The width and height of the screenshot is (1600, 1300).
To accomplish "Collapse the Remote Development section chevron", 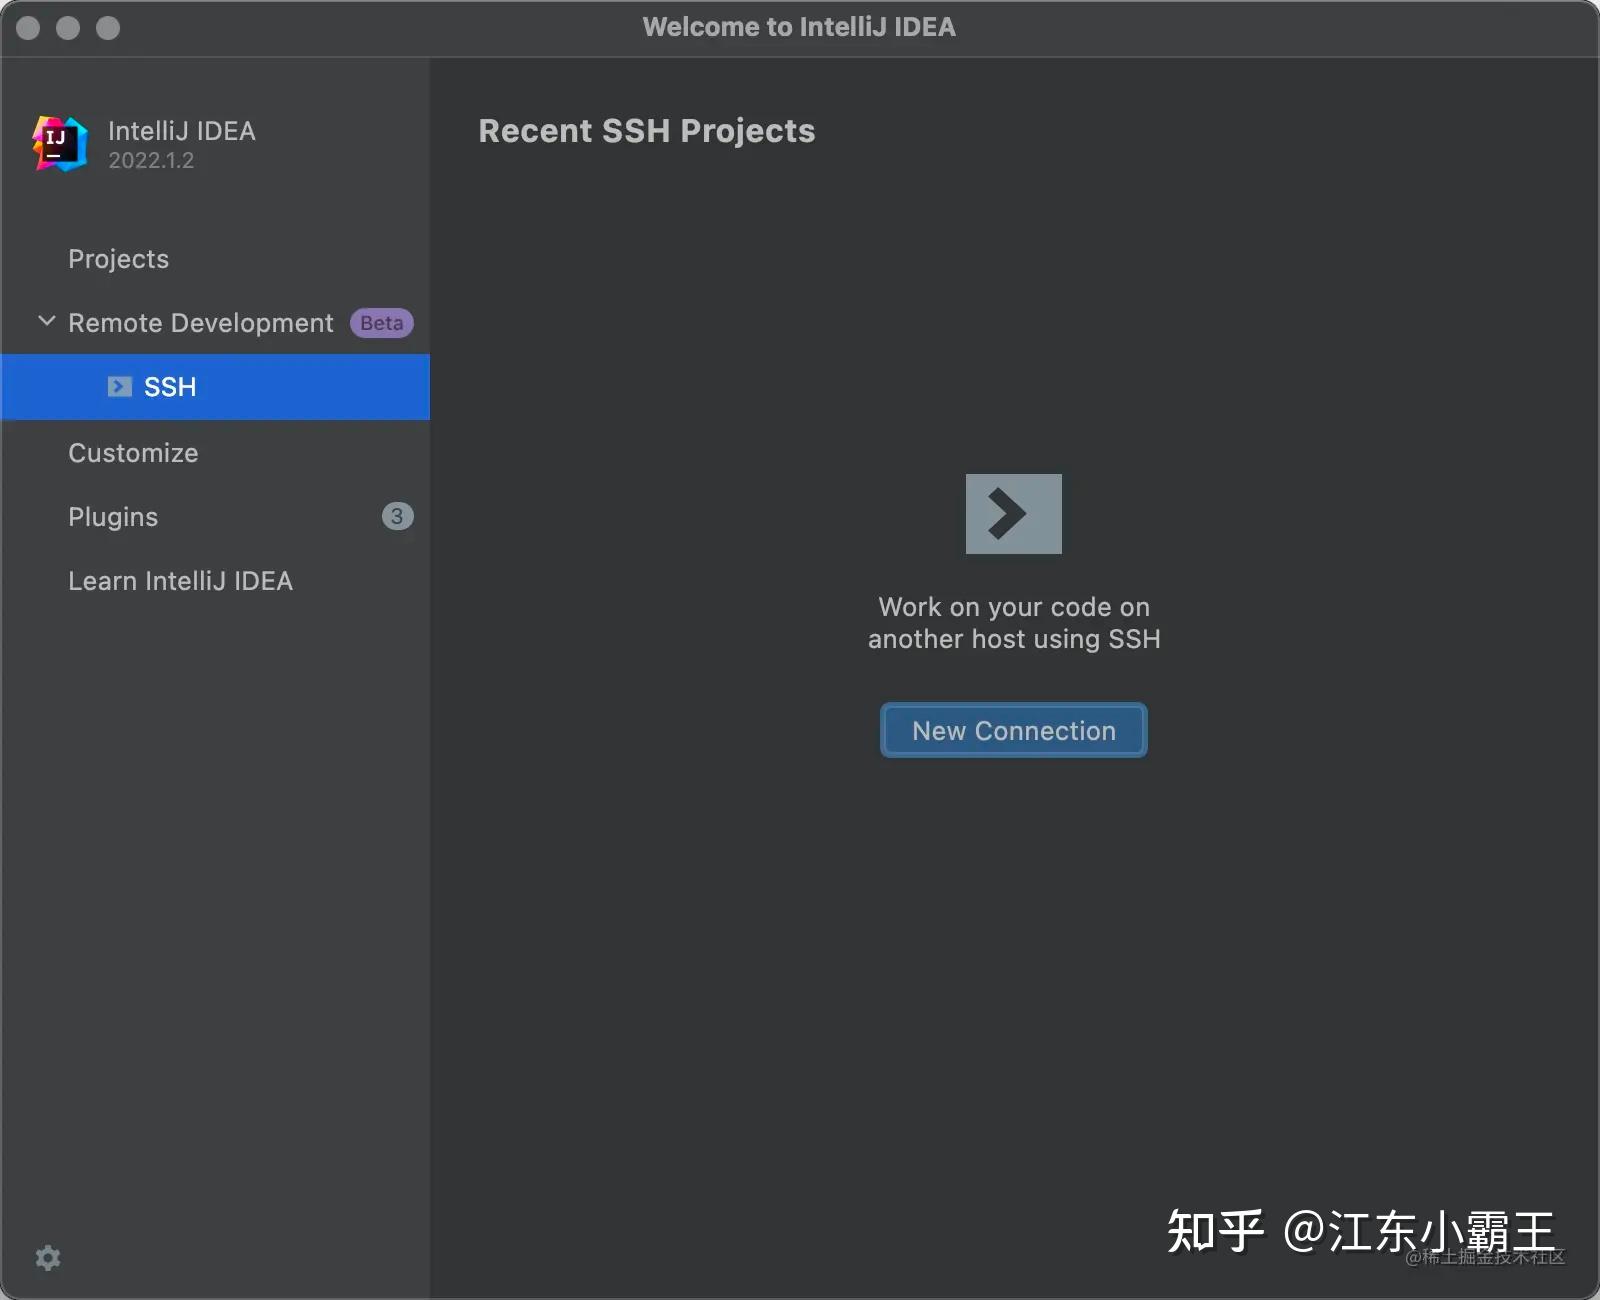I will click(x=46, y=321).
